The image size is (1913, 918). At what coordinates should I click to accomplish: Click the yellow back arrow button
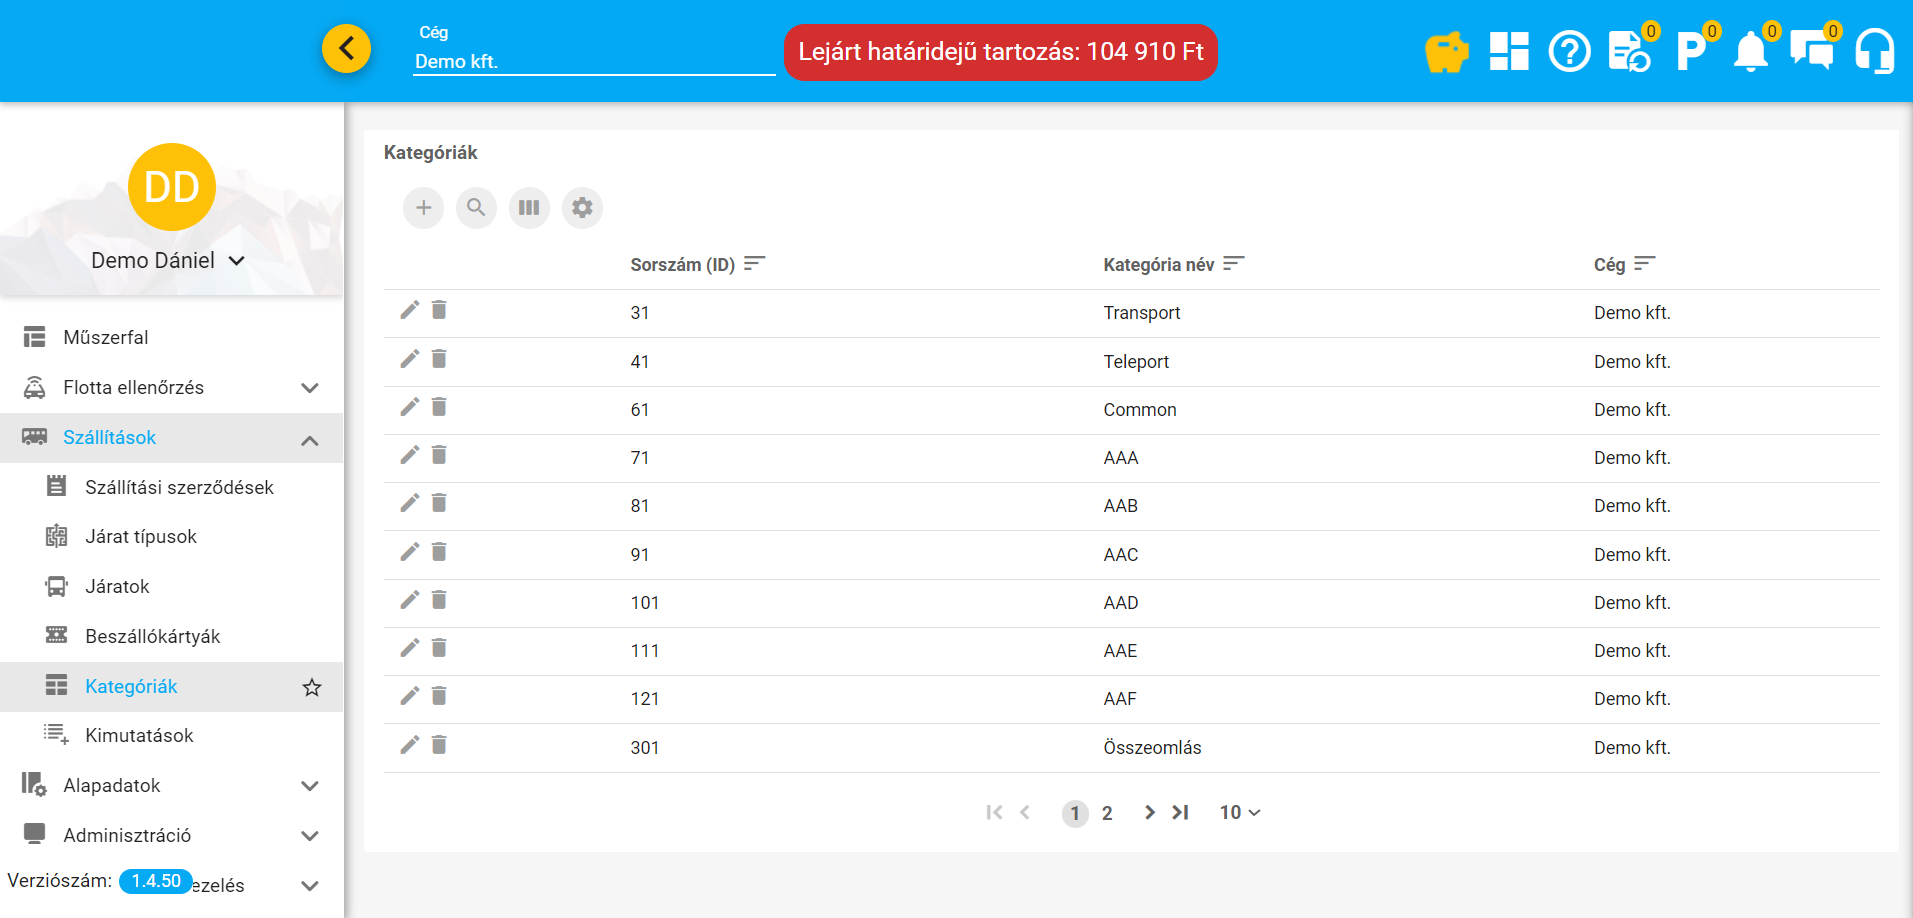coord(346,48)
